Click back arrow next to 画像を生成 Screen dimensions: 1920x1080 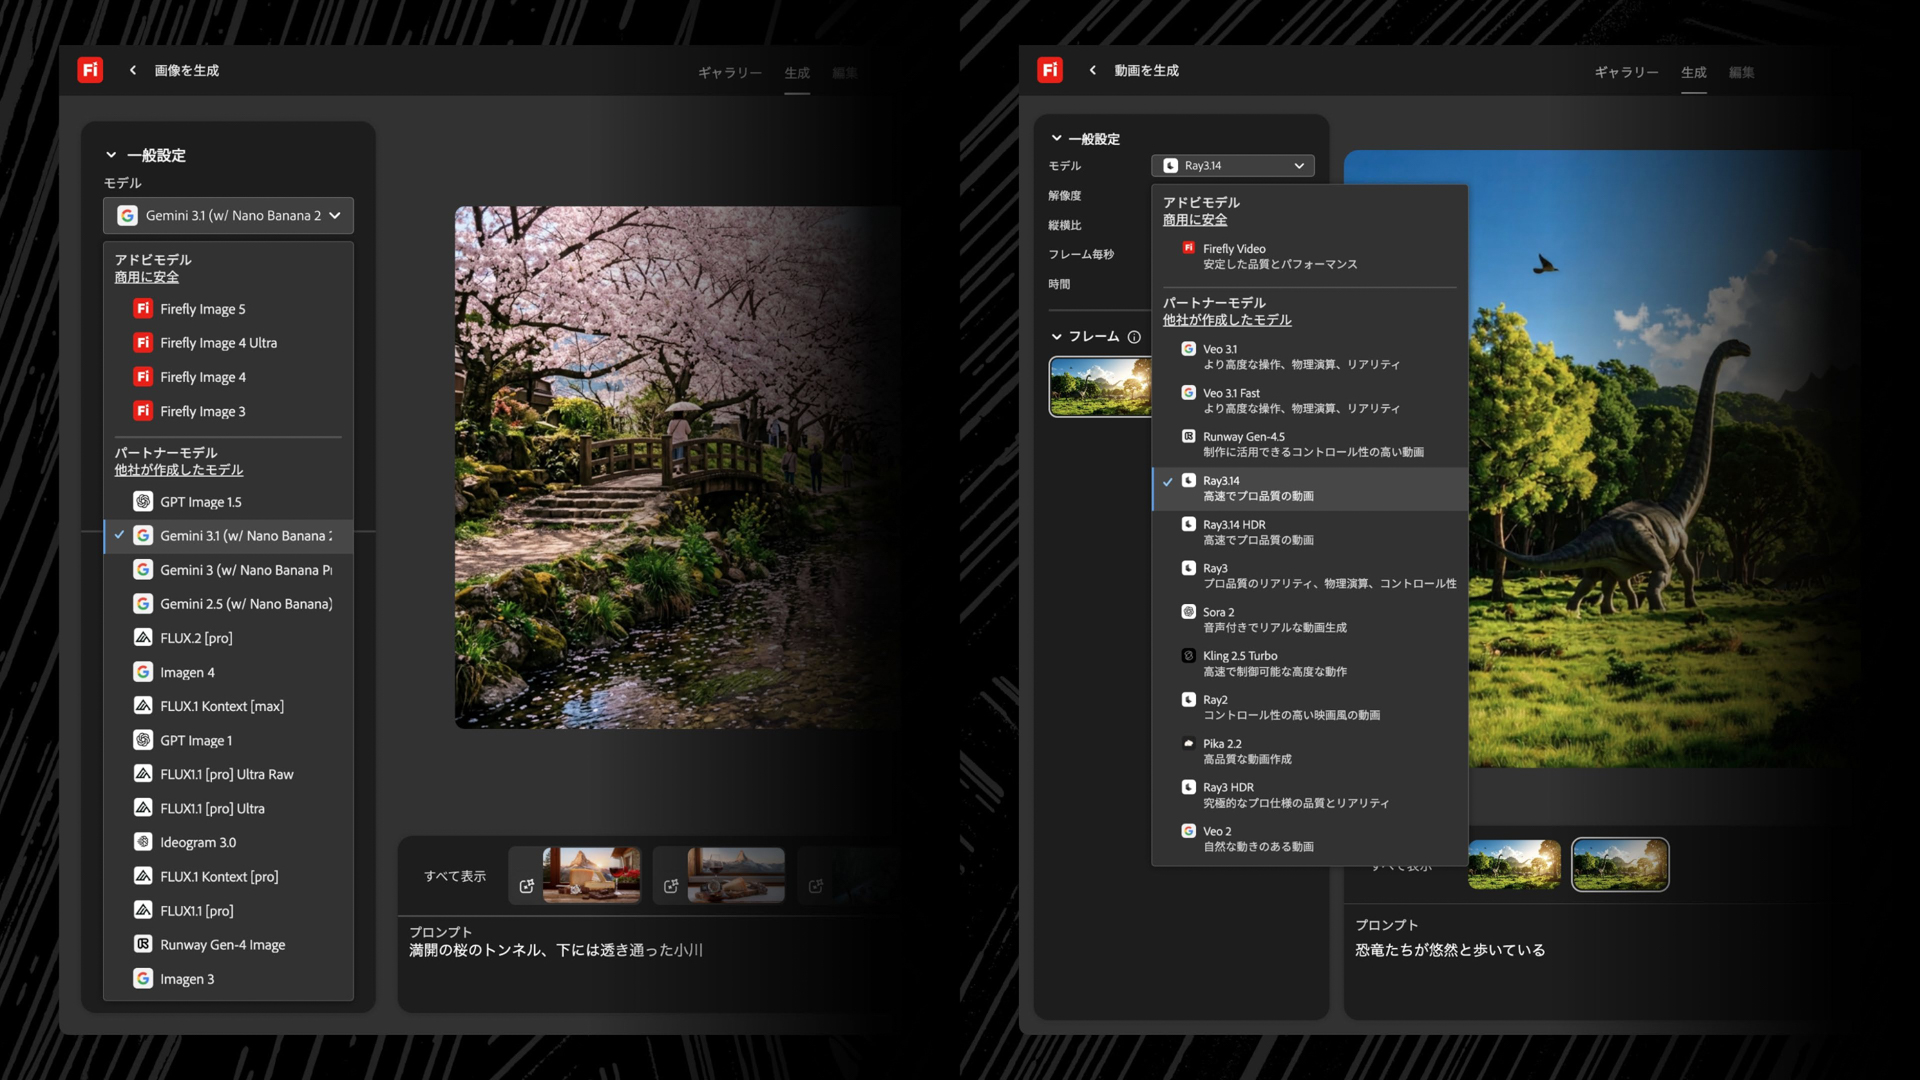coord(132,70)
